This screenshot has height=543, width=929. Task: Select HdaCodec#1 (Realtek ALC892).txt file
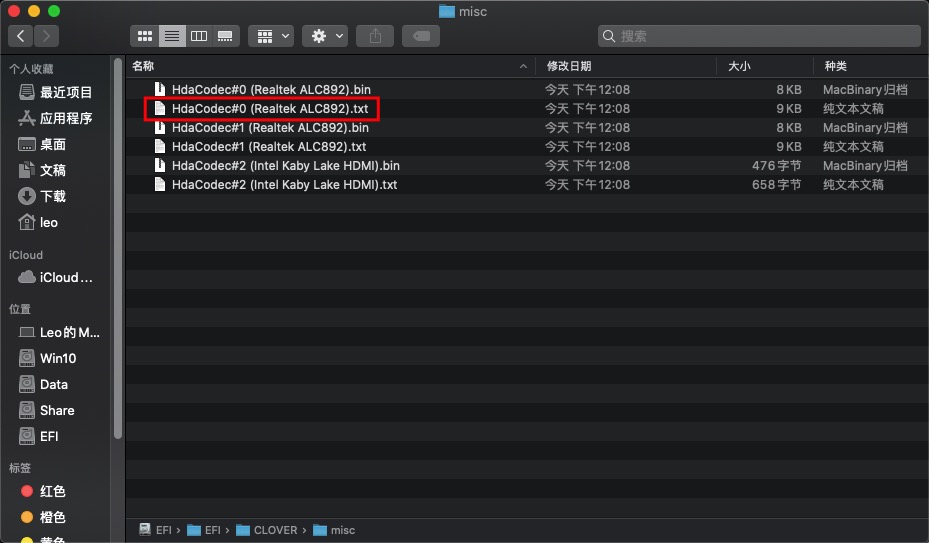pos(527,146)
